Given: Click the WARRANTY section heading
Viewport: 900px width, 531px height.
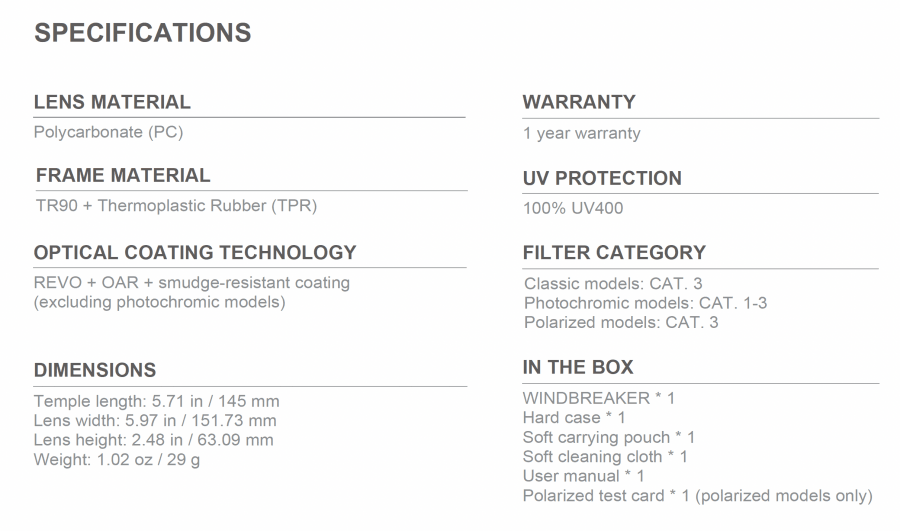Looking at the screenshot, I should pyautogui.click(x=579, y=102).
